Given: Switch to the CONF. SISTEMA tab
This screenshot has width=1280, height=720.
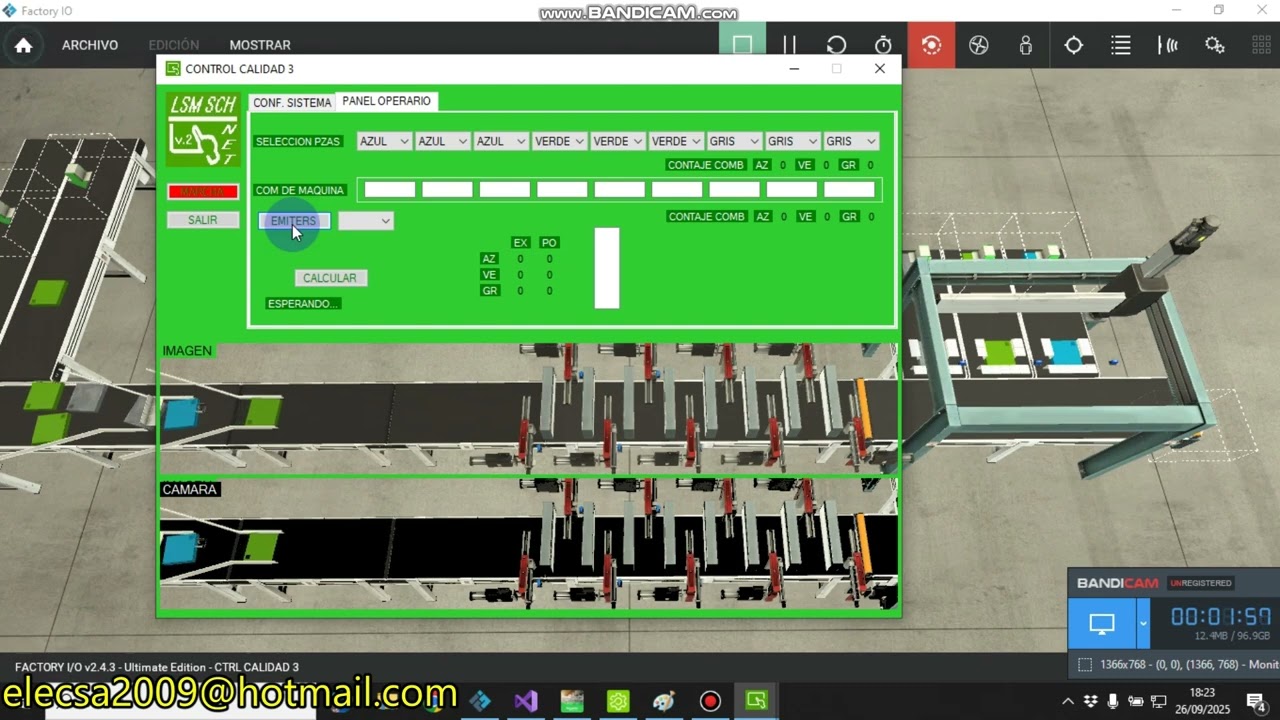Looking at the screenshot, I should point(292,102).
